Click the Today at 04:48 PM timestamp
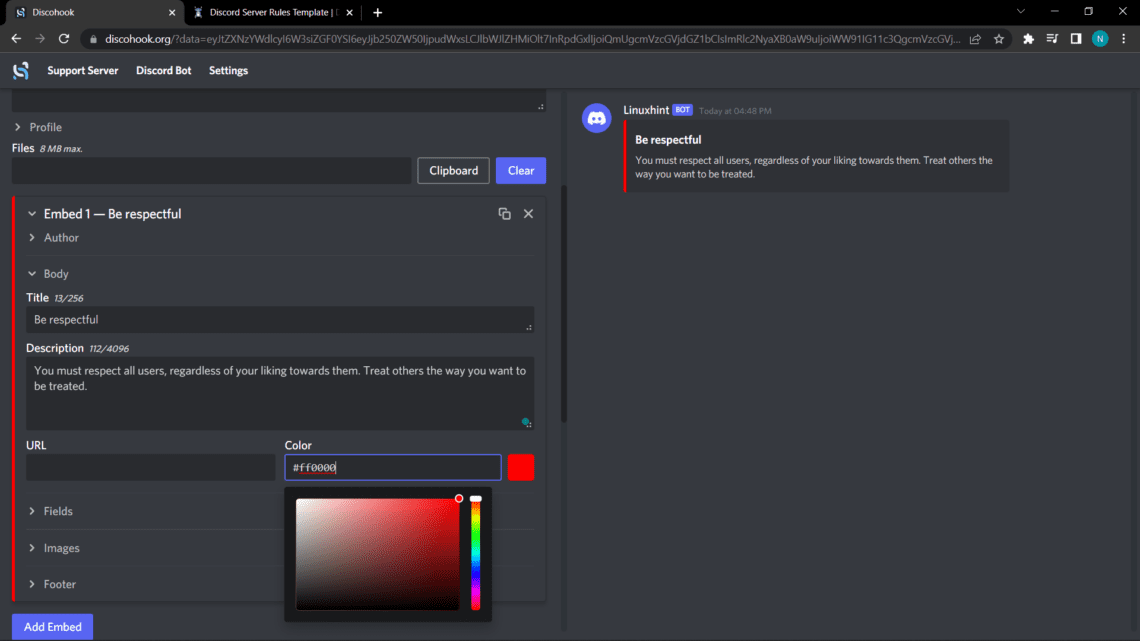Screen dimensions: 1140x641 (x=735, y=110)
